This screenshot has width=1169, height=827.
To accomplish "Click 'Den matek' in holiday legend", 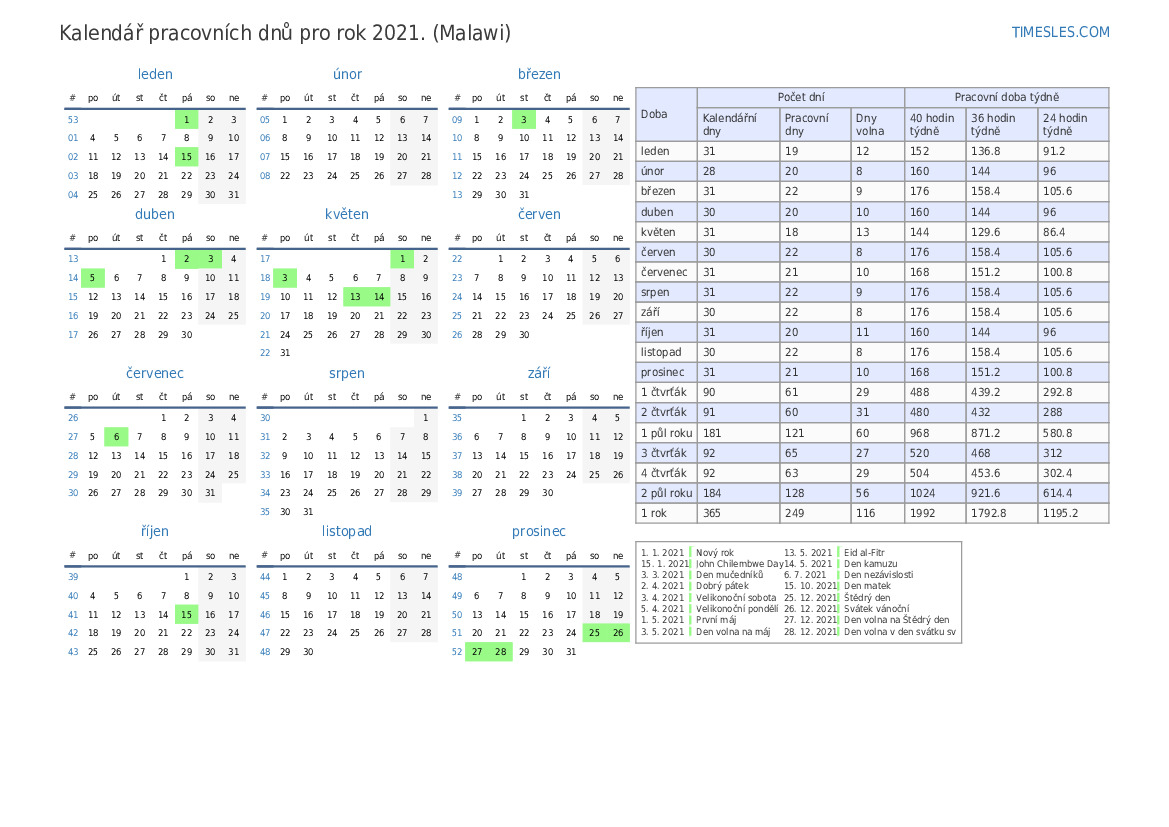I will (868, 586).
